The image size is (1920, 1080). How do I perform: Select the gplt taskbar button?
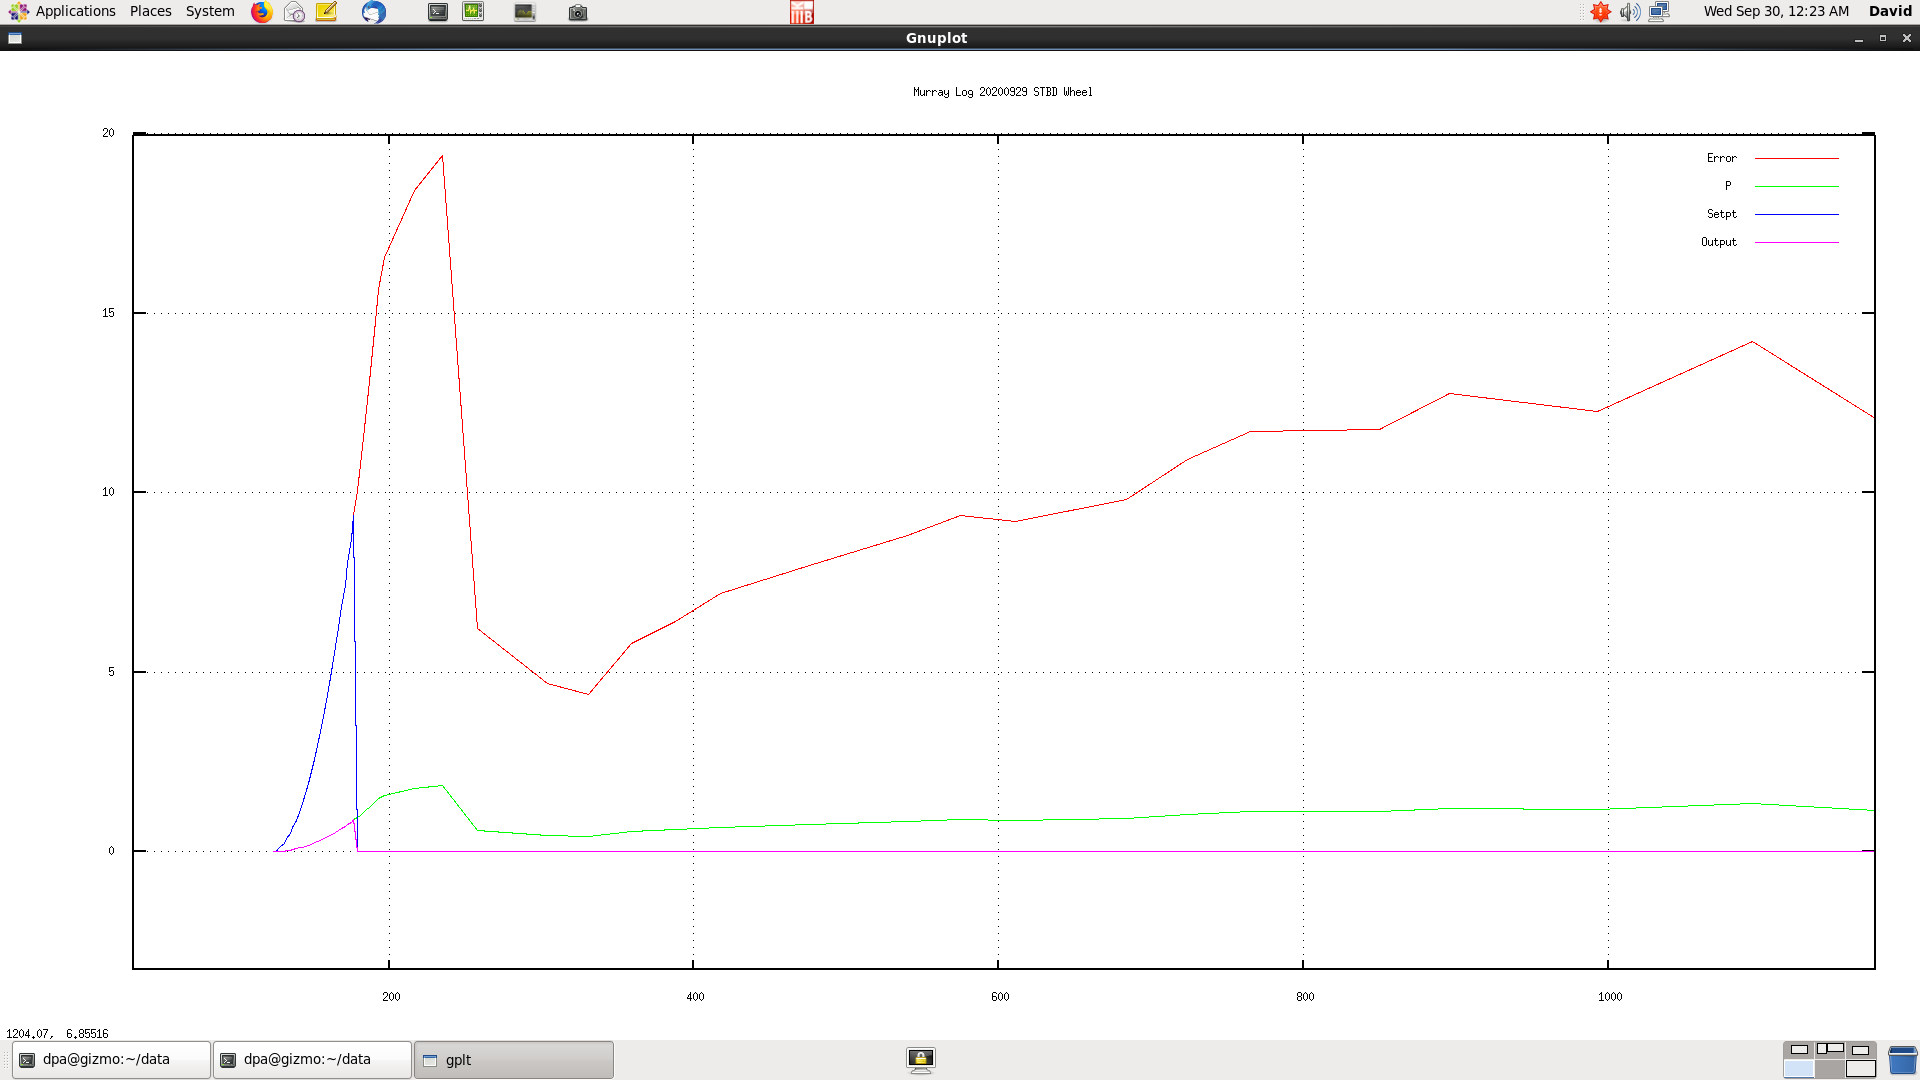tap(514, 1060)
